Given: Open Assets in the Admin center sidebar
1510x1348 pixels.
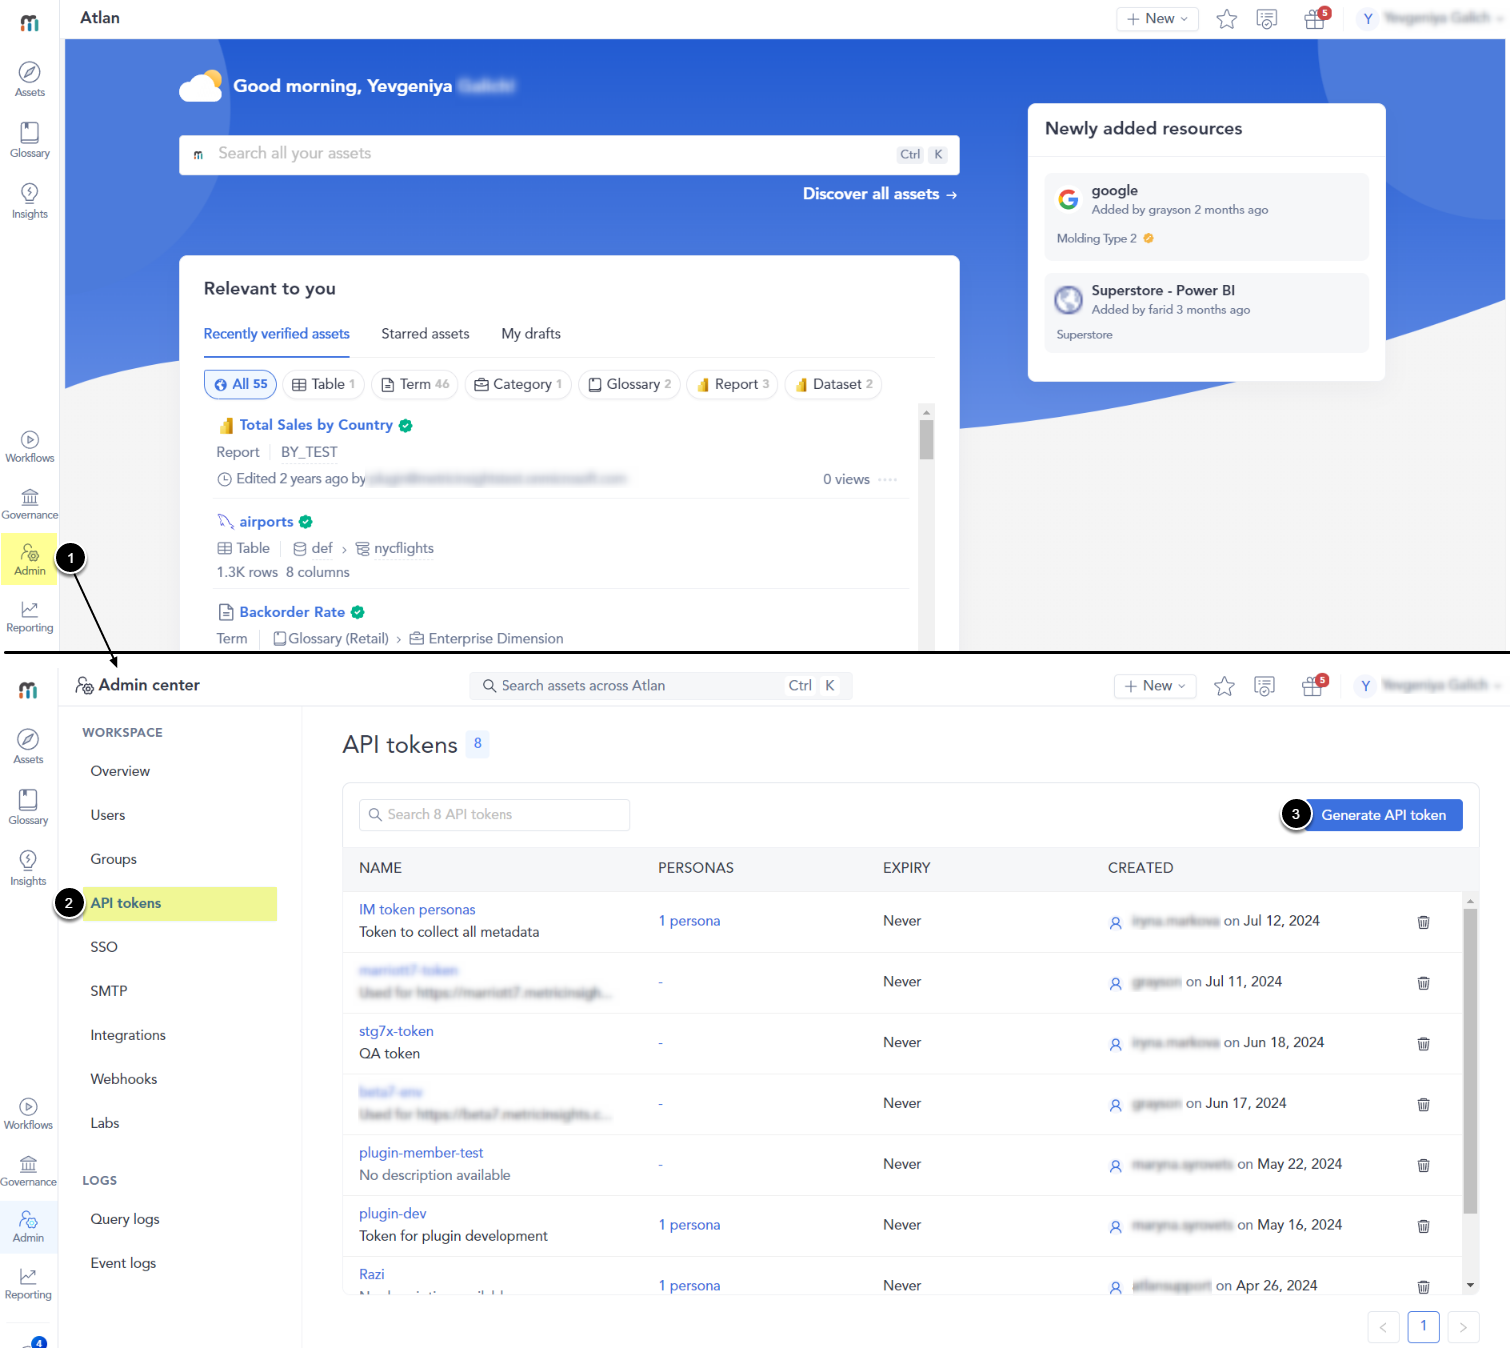Looking at the screenshot, I should [28, 746].
